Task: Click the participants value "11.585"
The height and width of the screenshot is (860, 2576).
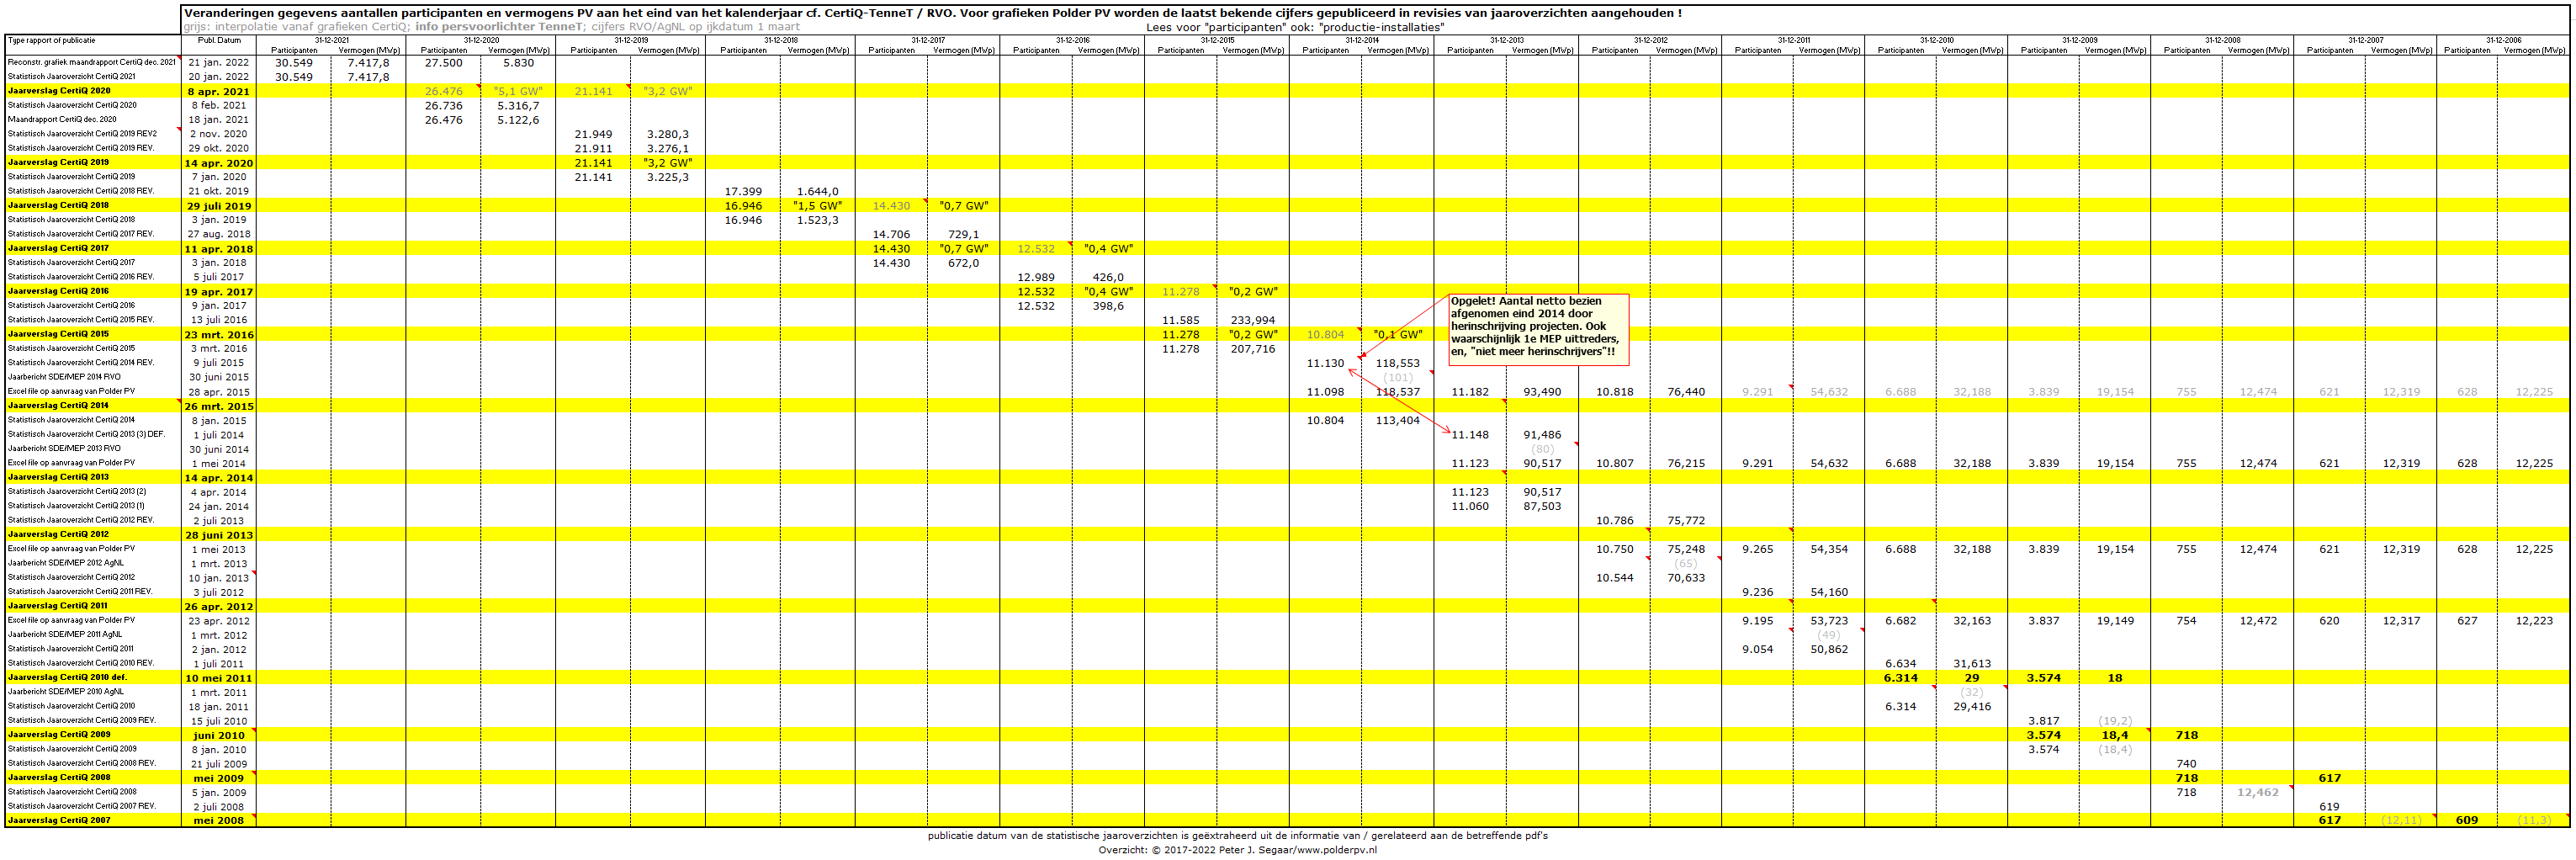Action: [x=1181, y=320]
